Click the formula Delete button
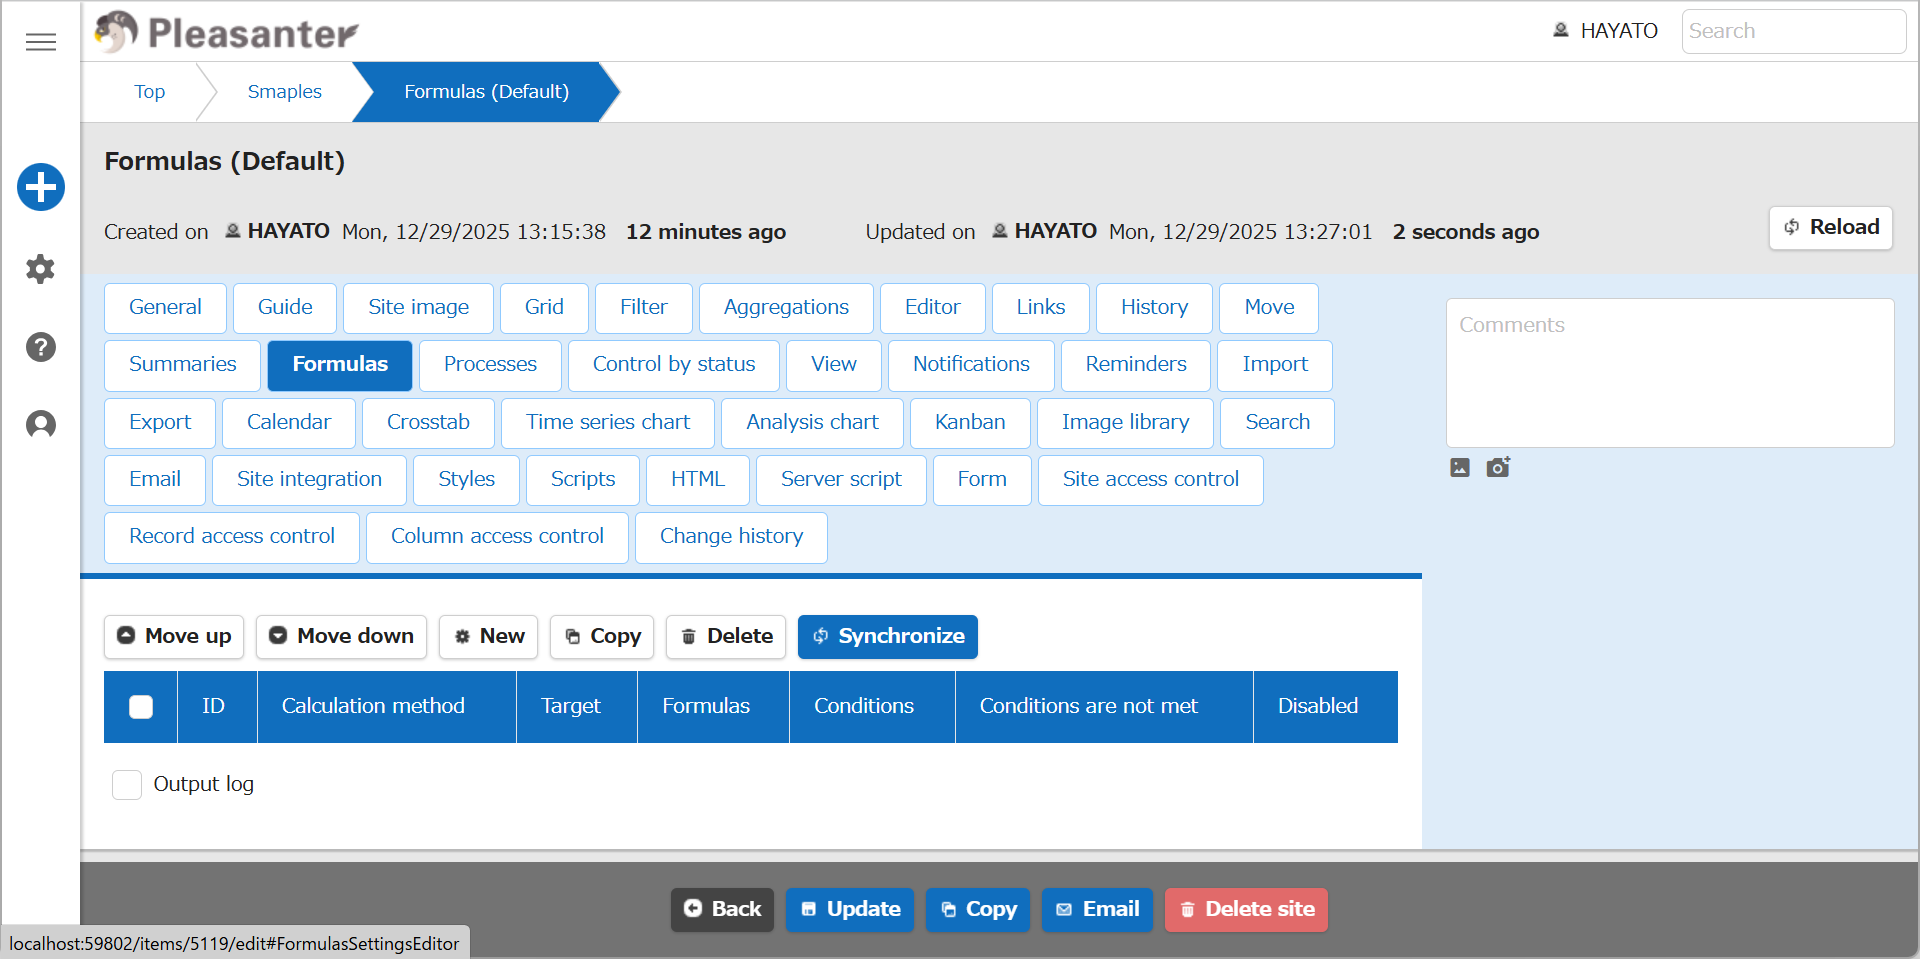 (x=726, y=637)
